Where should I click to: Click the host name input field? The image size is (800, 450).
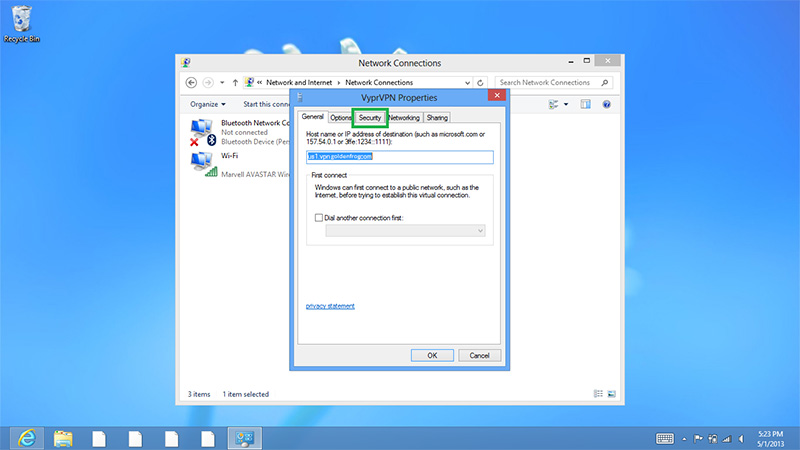[399, 157]
